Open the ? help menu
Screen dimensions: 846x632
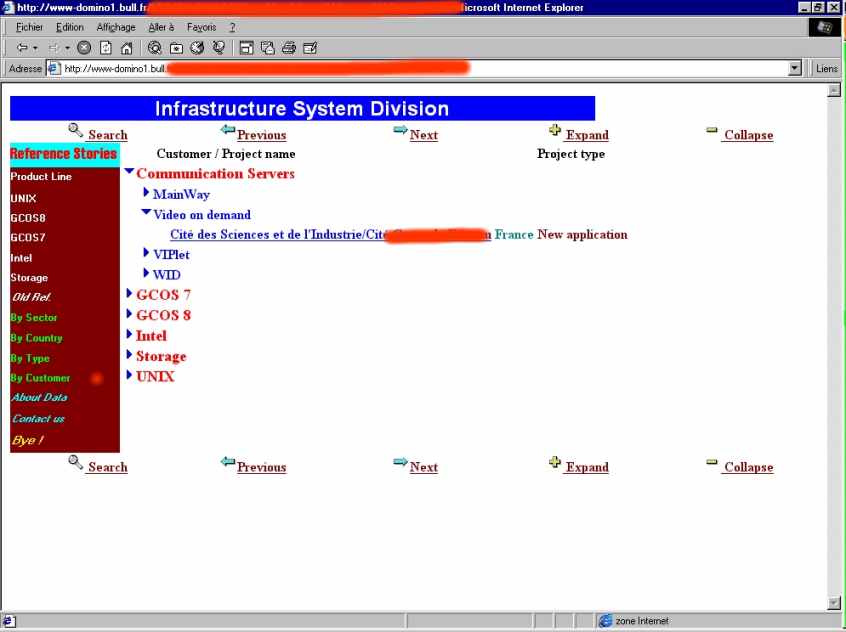(233, 27)
